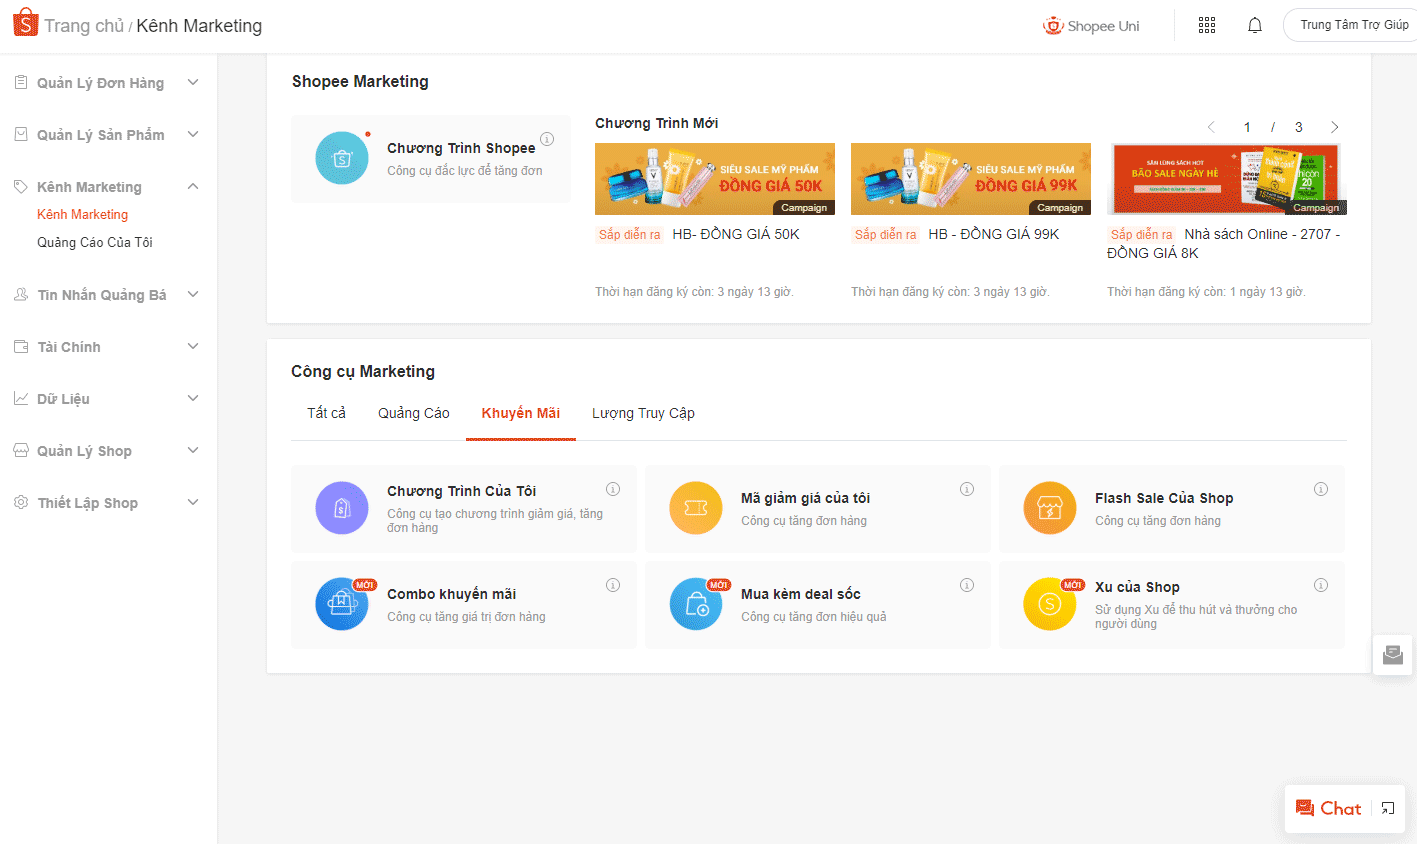Click the Shopee logo in header
The width and height of the screenshot is (1417, 844).
(25, 22)
